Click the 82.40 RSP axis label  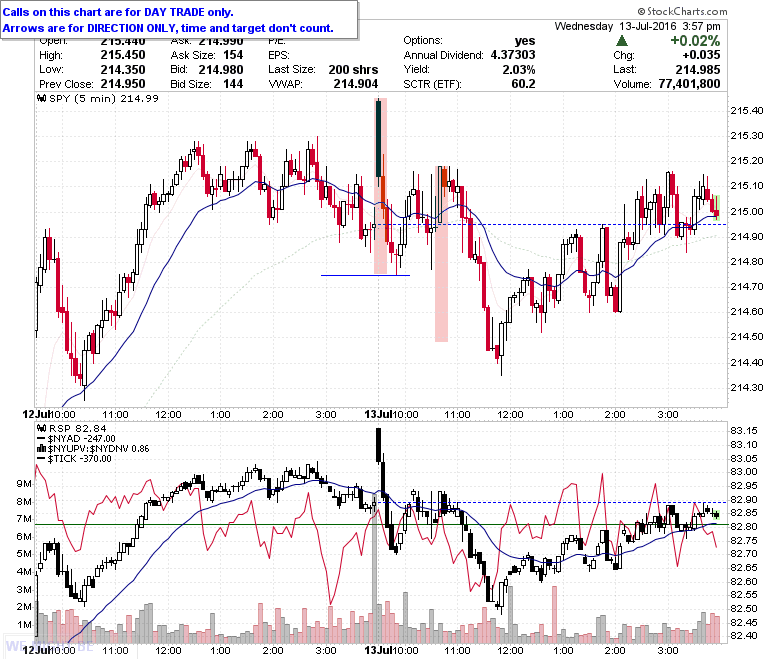[x=744, y=636]
